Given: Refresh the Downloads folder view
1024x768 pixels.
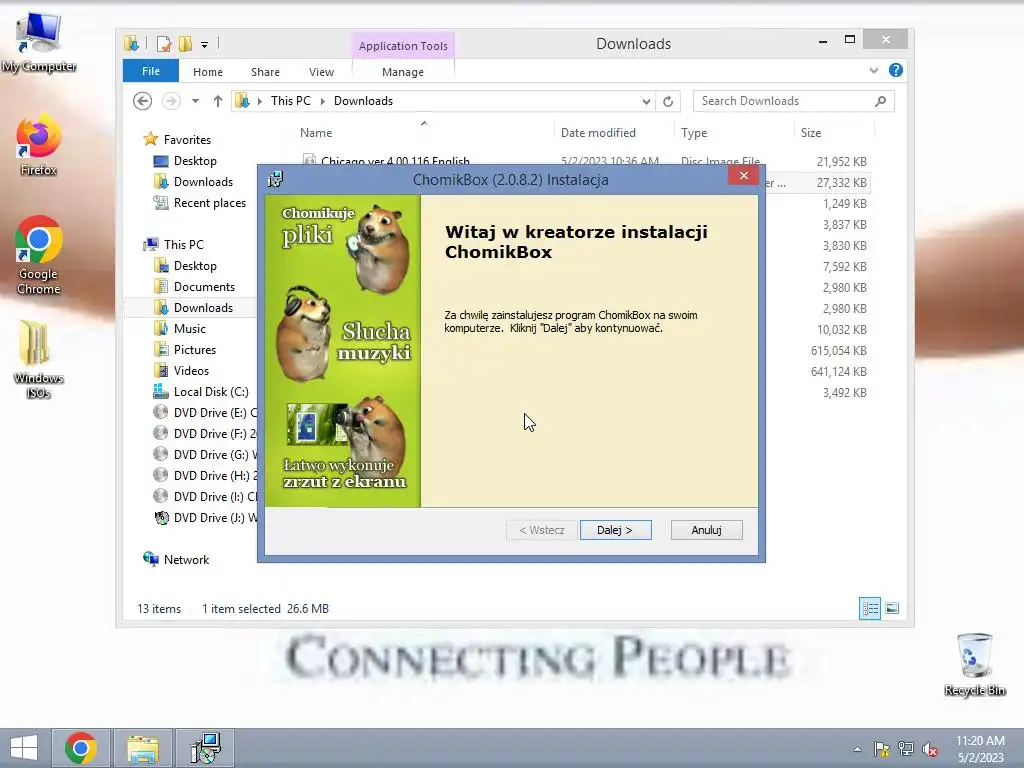Looking at the screenshot, I should (668, 101).
